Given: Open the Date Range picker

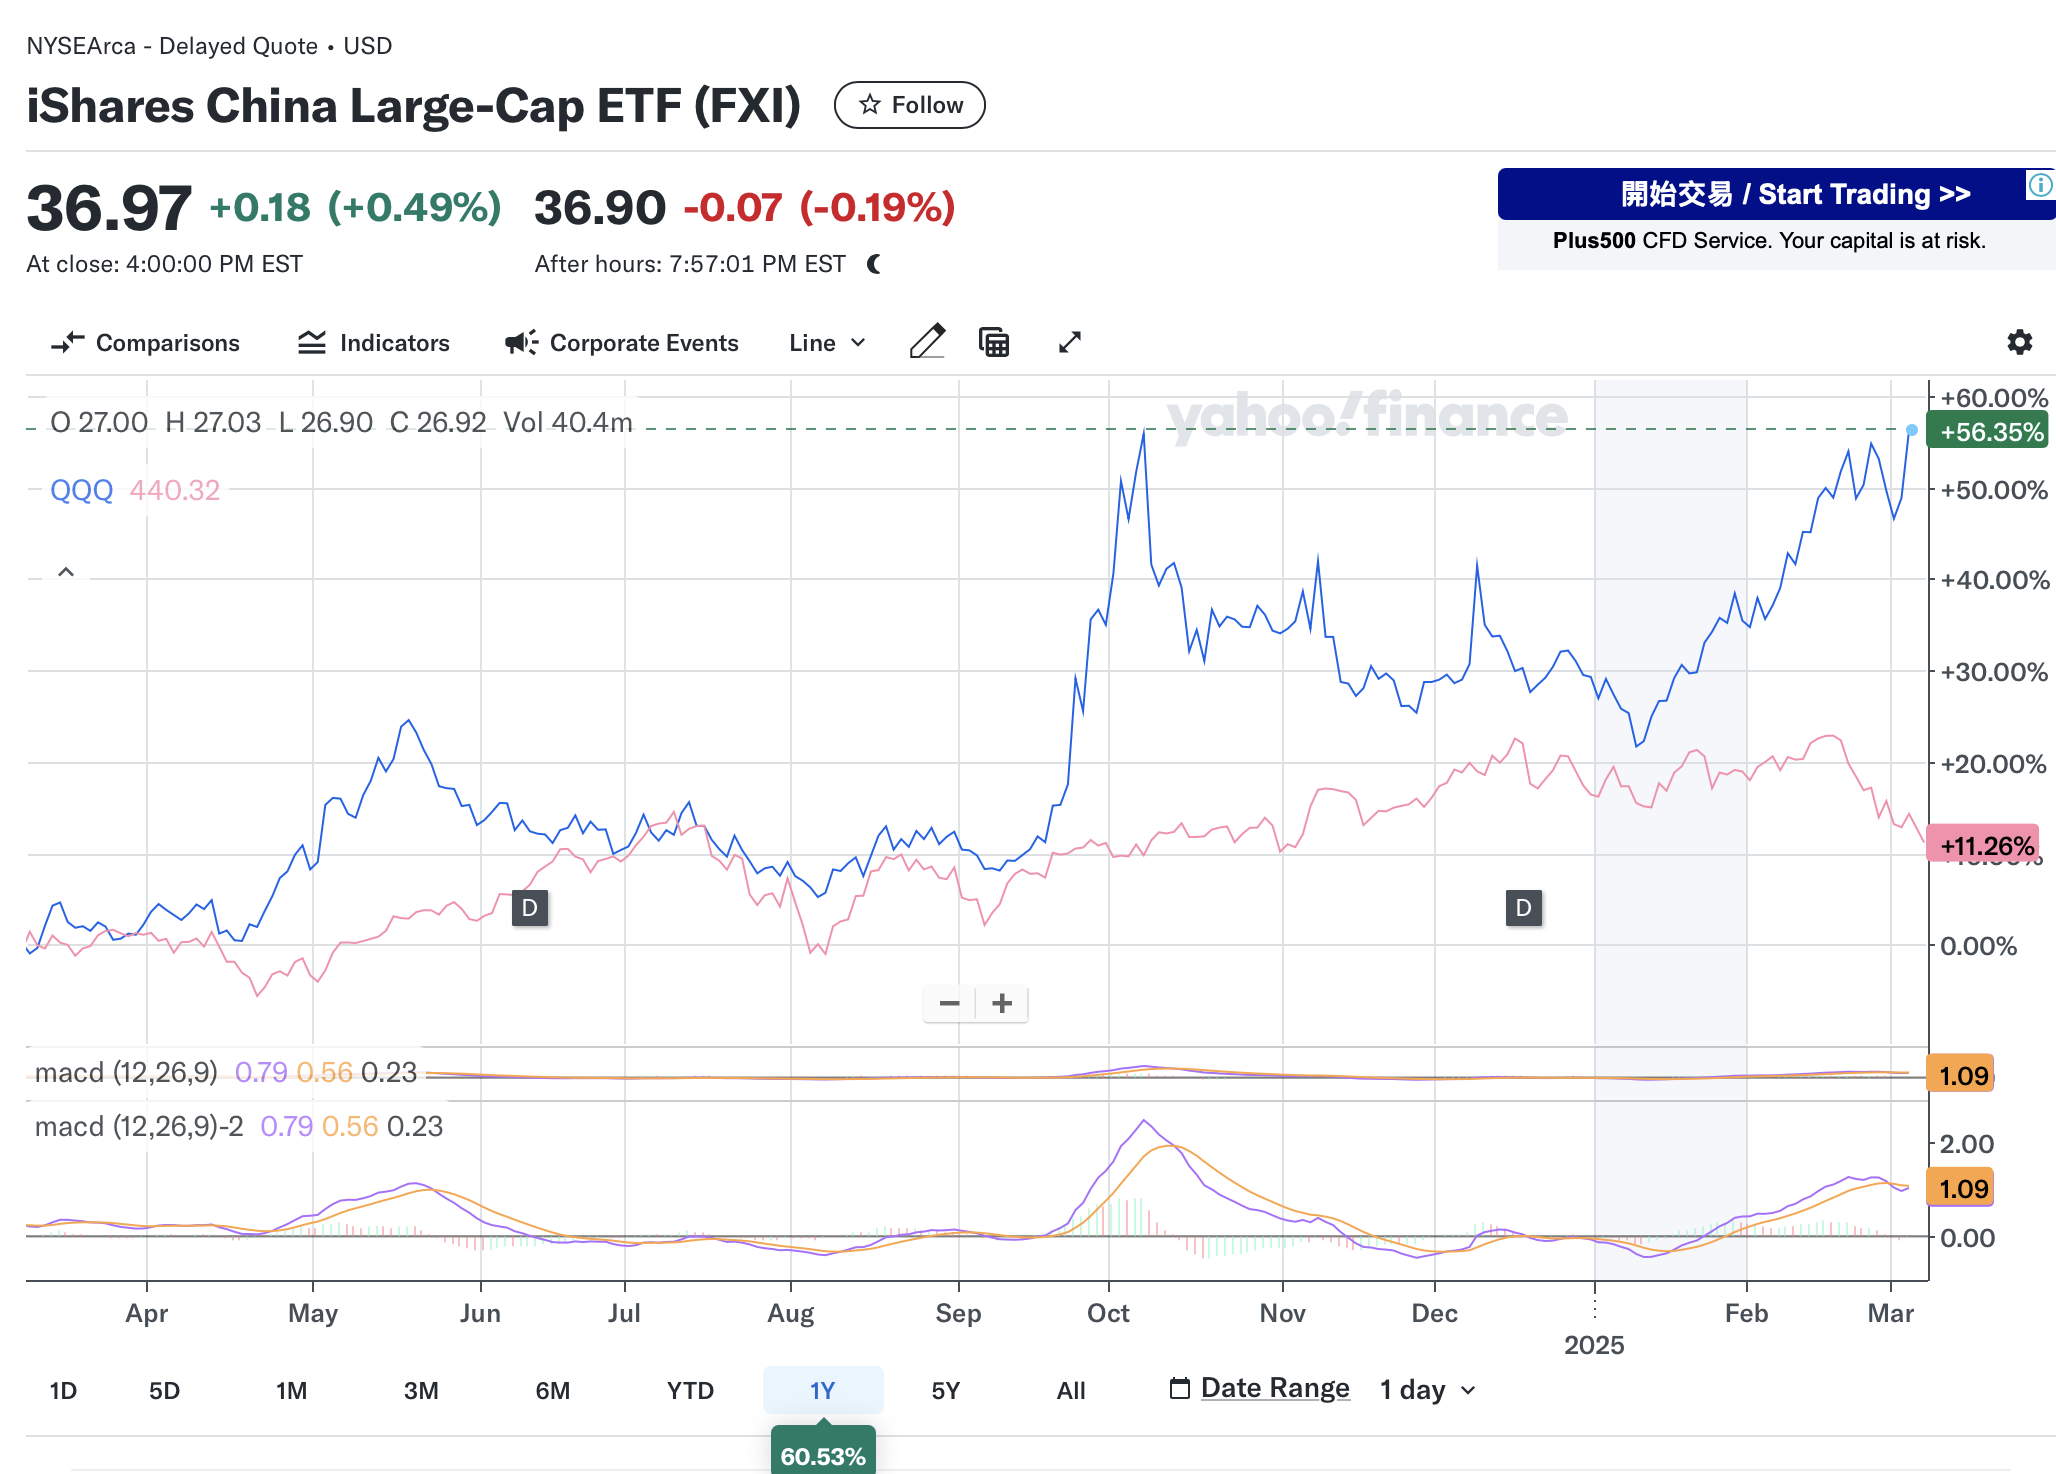Looking at the screenshot, I should (1260, 1388).
